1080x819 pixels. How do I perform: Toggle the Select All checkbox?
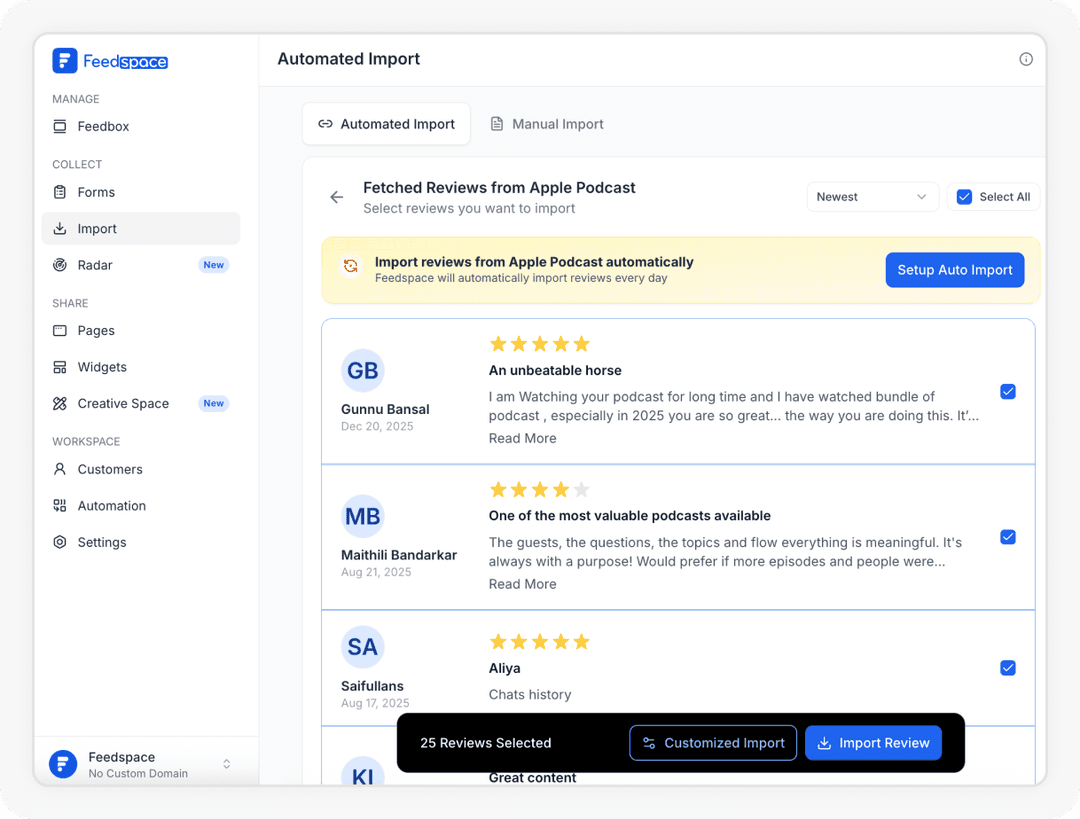[x=964, y=197]
